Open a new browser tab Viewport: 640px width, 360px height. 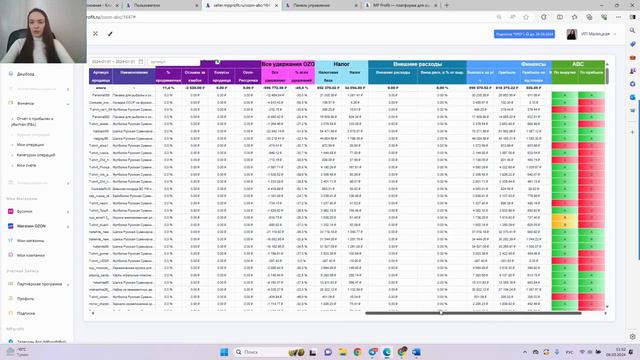tap(447, 5)
